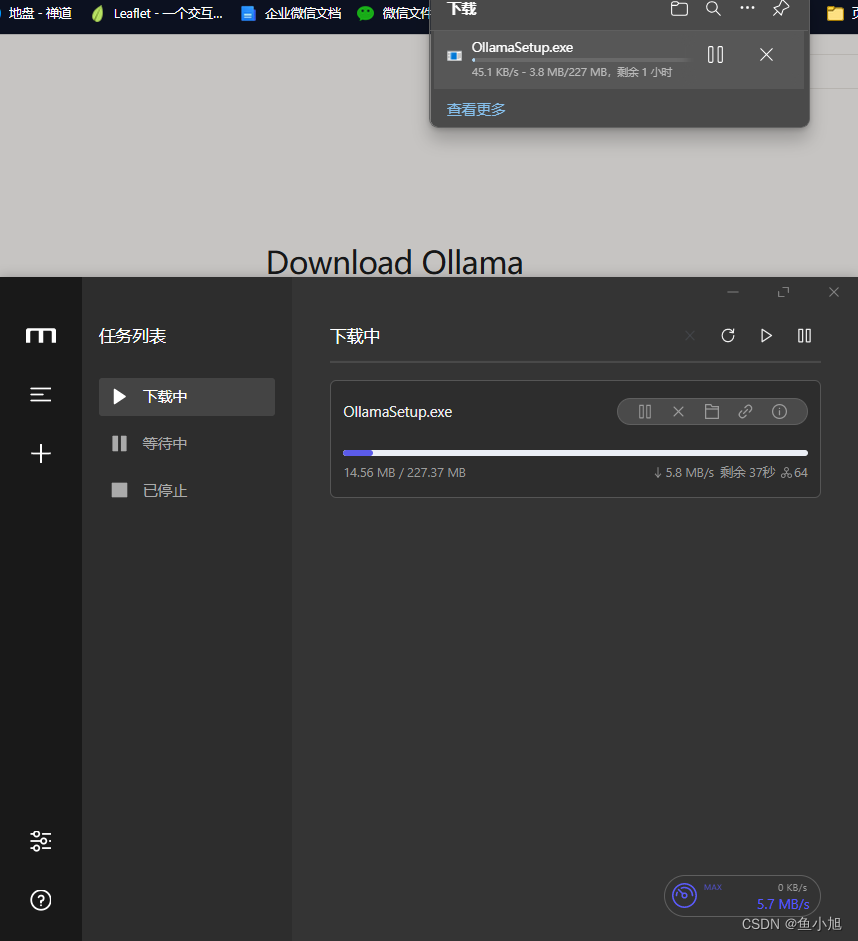Click the 剩余 37秒 remaining time text

[x=748, y=473]
